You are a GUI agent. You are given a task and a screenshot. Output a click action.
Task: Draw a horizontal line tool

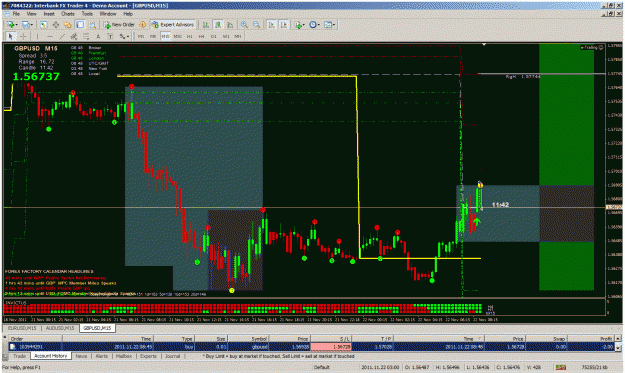(49, 36)
